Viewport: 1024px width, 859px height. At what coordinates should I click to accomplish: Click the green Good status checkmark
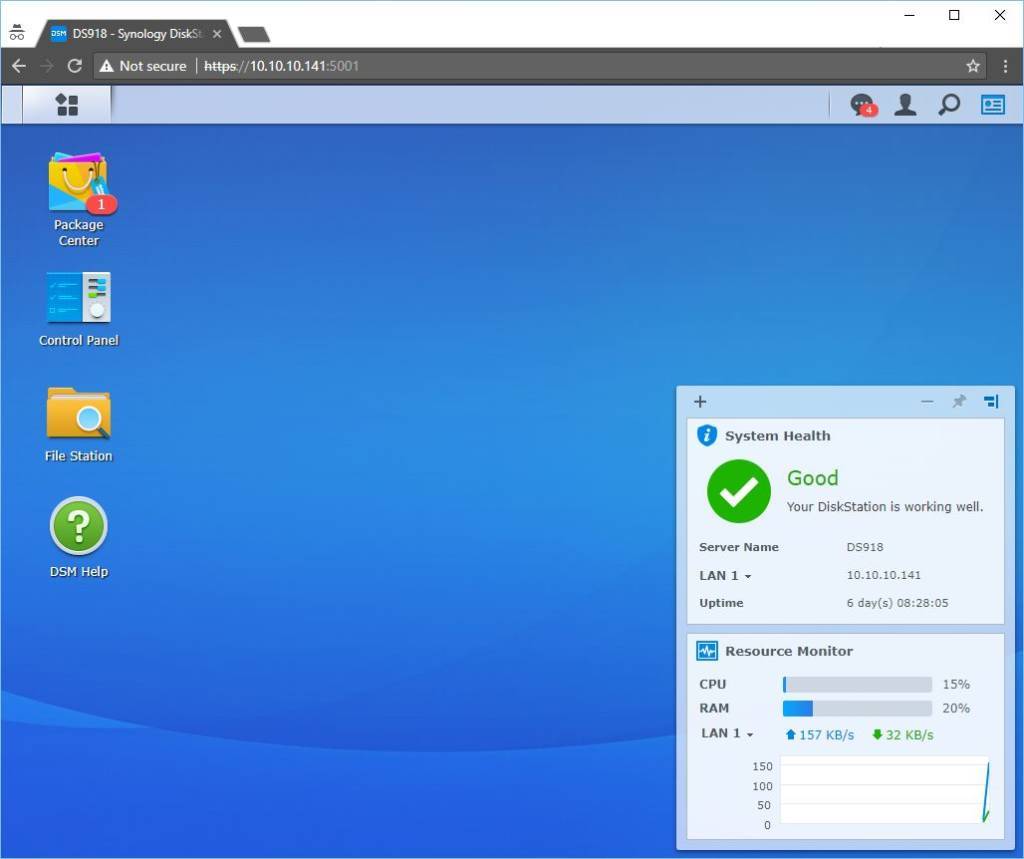739,491
